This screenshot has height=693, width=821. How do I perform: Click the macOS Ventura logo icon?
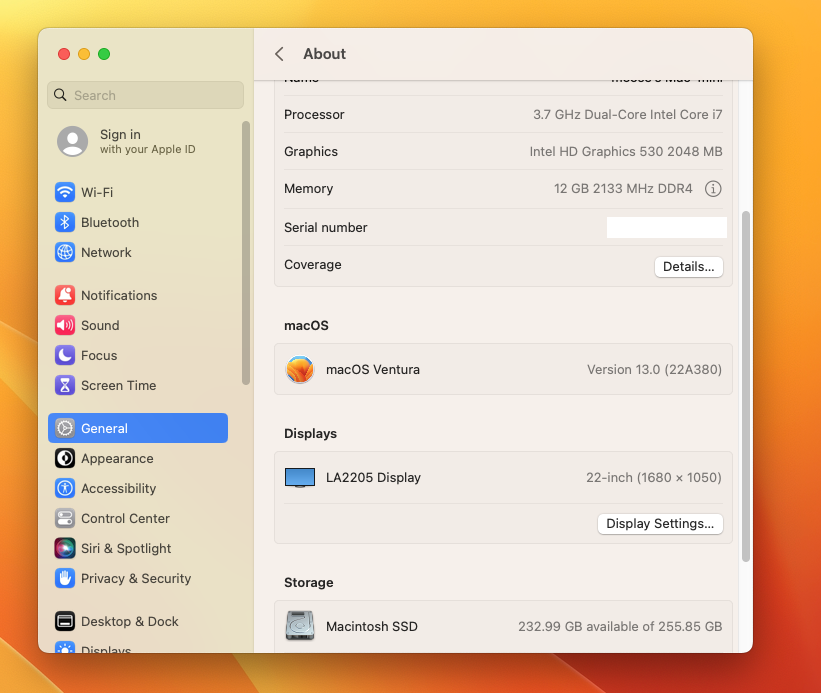coord(300,370)
